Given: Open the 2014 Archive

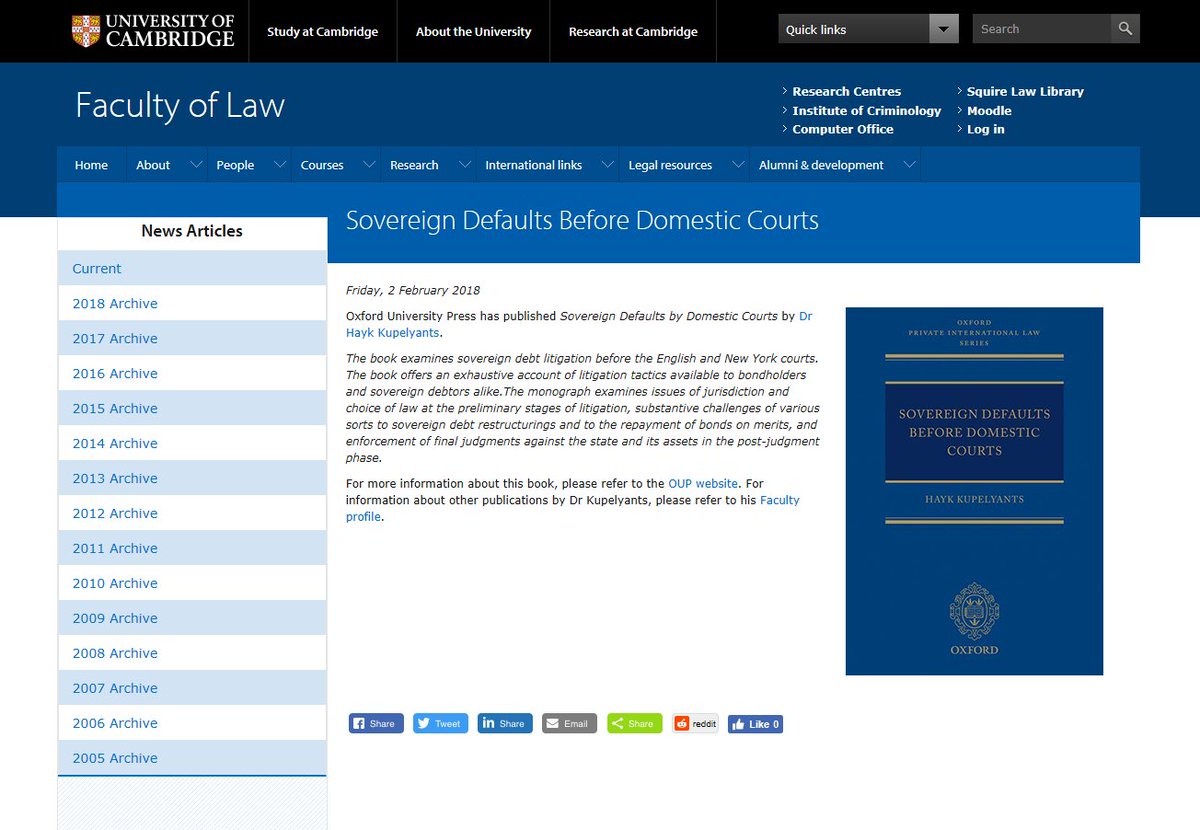Looking at the screenshot, I should pyautogui.click(x=192, y=443).
